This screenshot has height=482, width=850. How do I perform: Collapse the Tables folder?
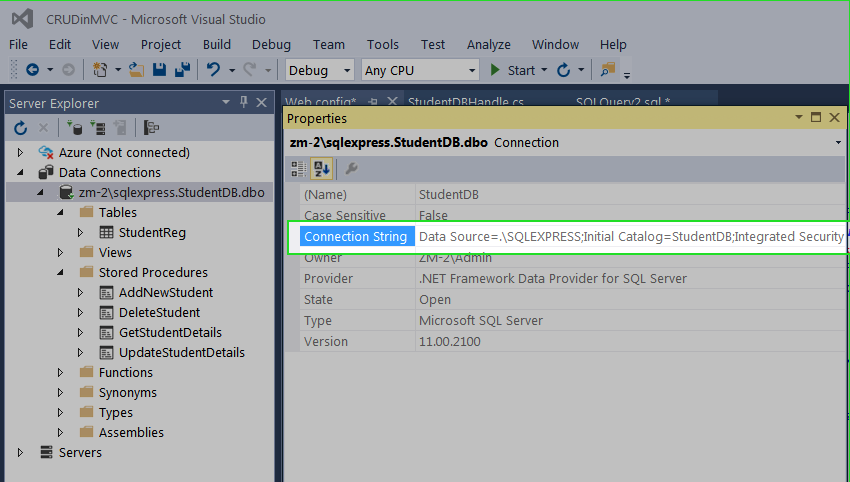[x=61, y=213]
